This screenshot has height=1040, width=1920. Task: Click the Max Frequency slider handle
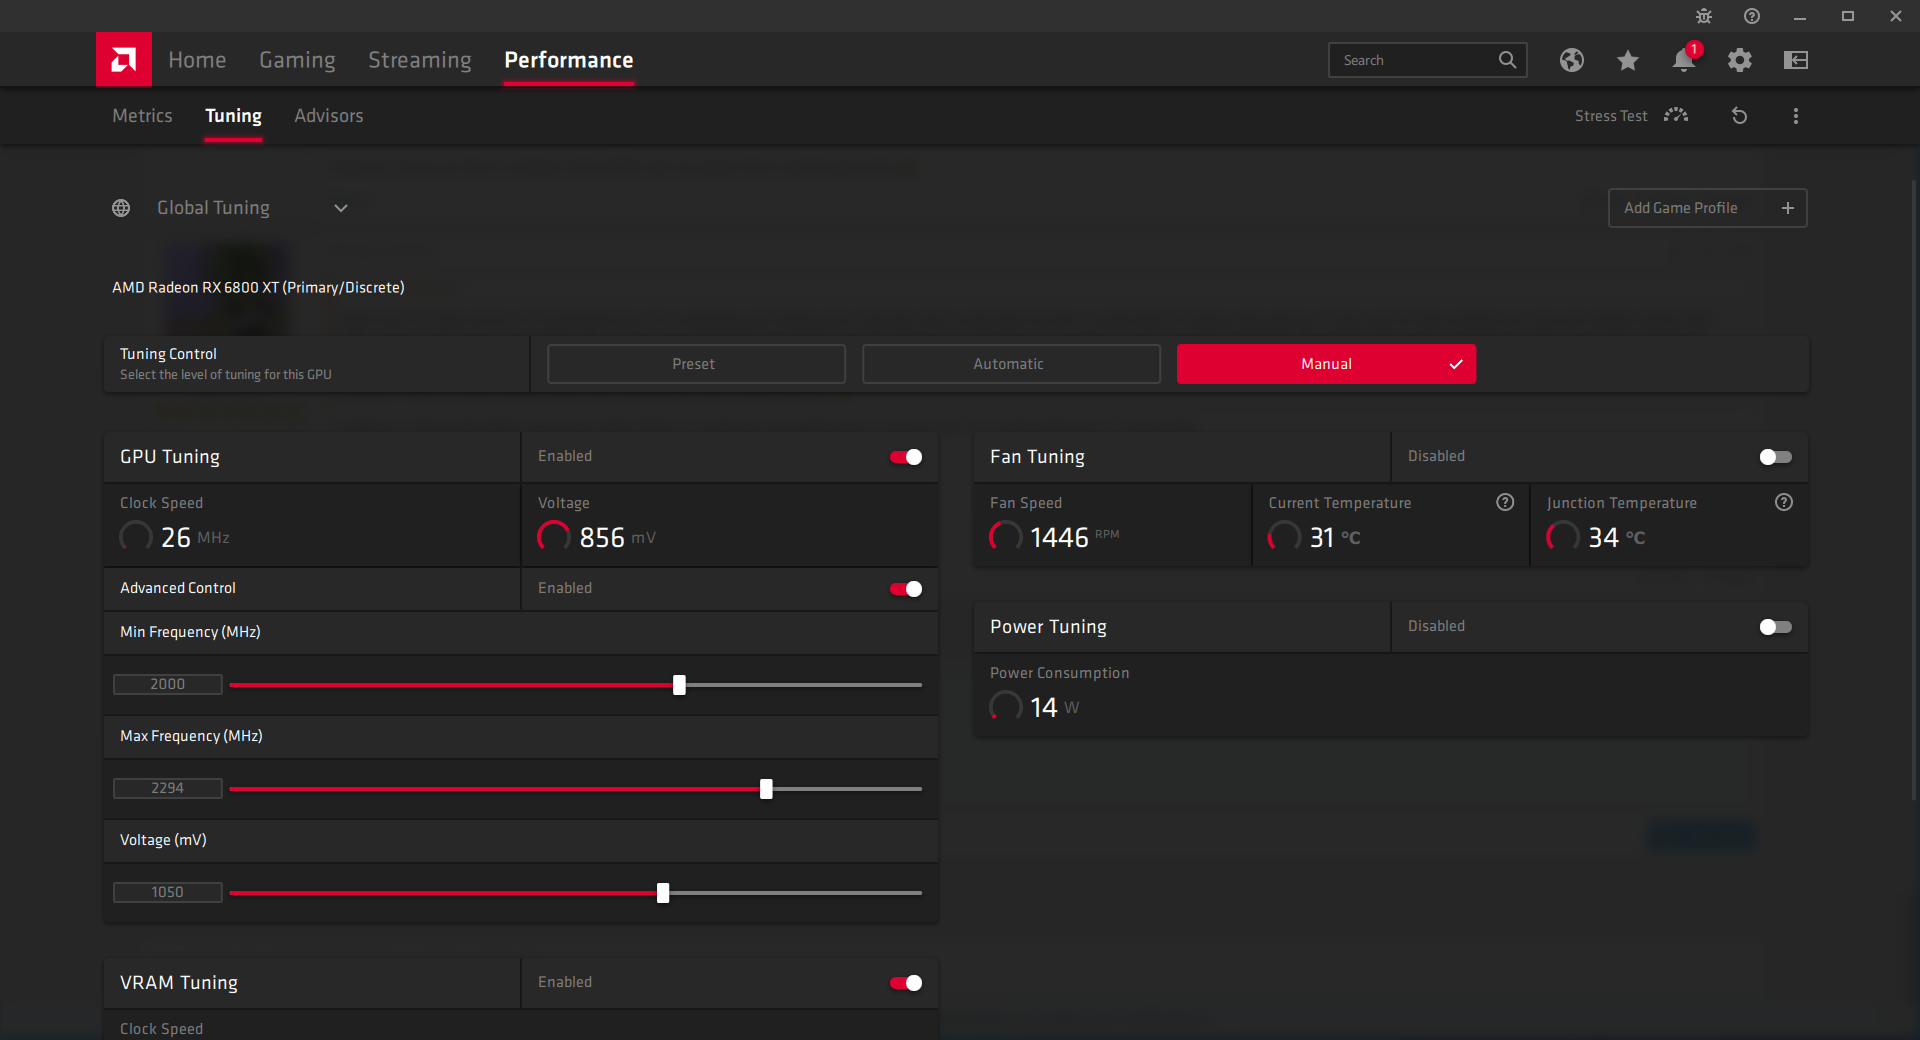[766, 789]
